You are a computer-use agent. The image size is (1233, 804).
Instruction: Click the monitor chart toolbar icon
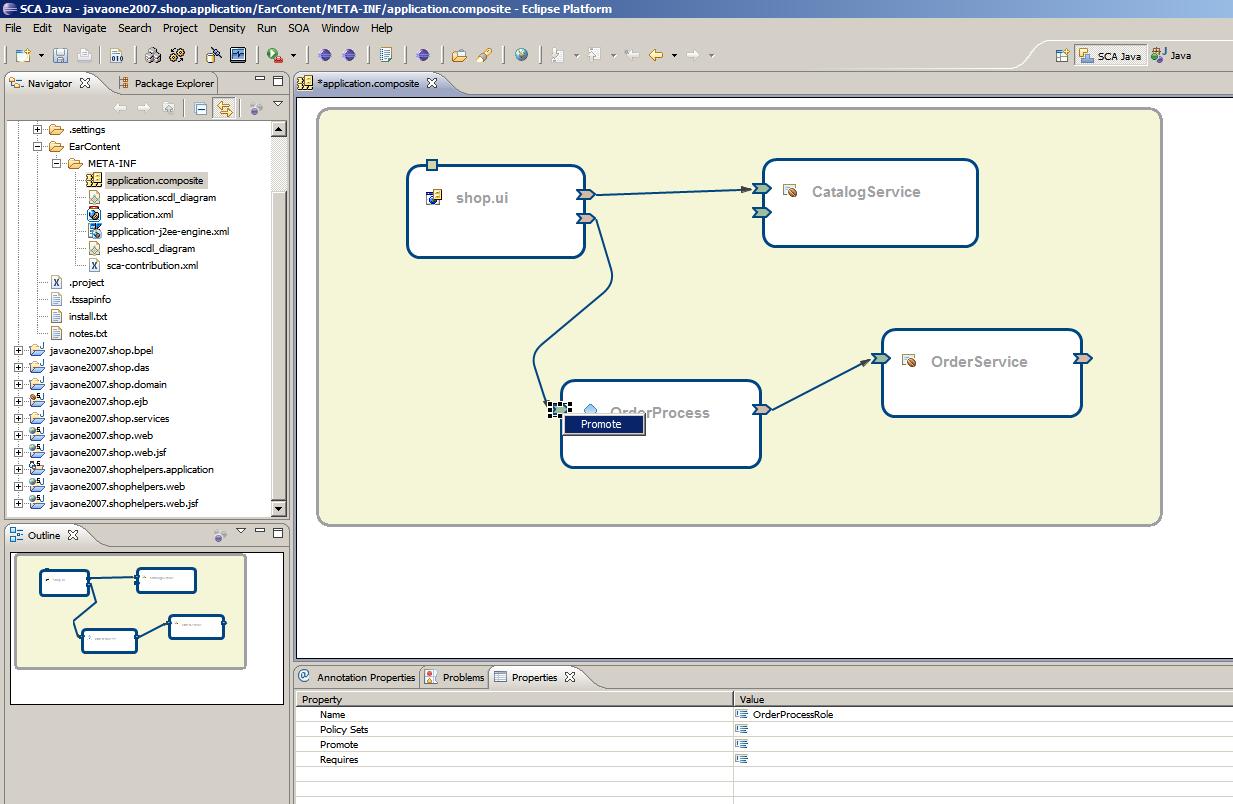click(239, 56)
